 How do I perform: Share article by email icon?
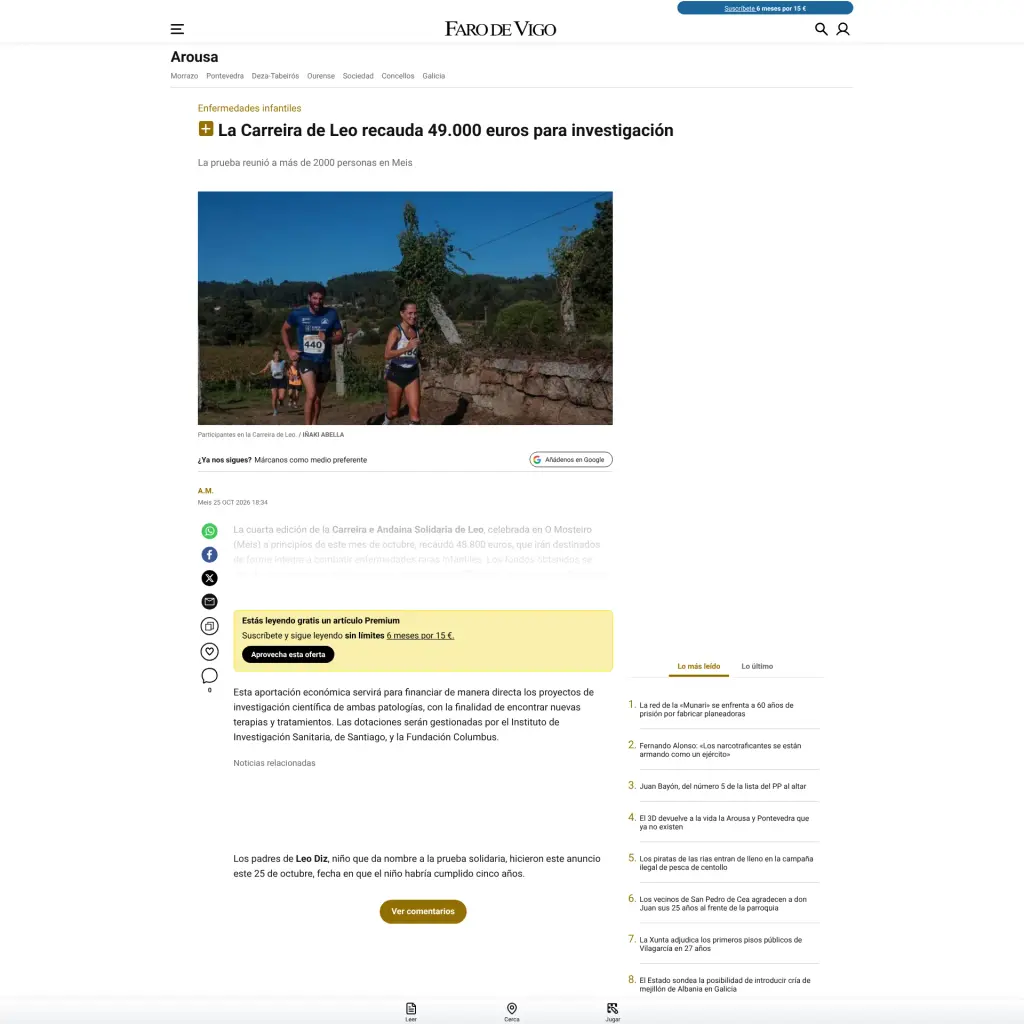click(209, 601)
